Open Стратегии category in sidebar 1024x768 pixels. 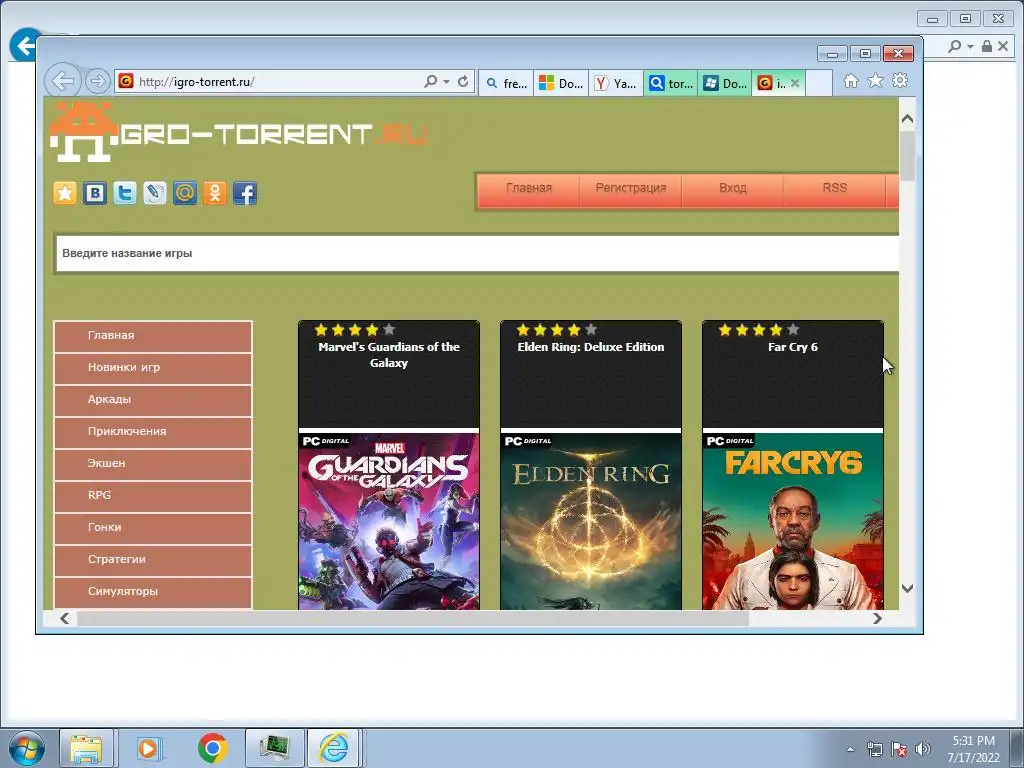click(153, 560)
